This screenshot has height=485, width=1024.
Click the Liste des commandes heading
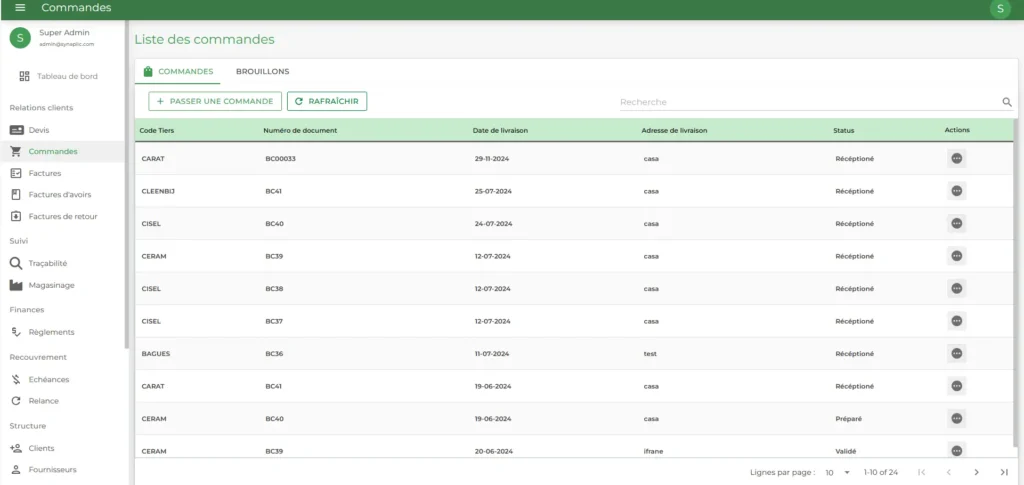(x=204, y=39)
